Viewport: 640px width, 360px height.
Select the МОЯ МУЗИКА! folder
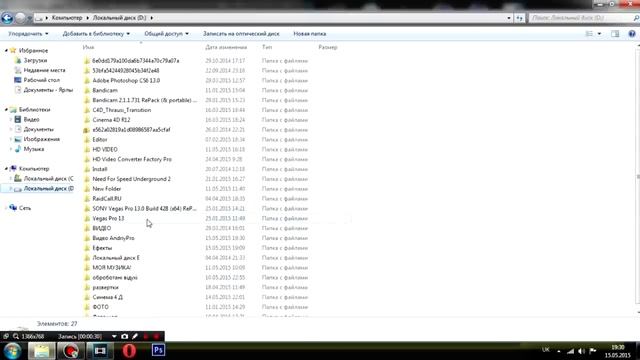click(111, 268)
